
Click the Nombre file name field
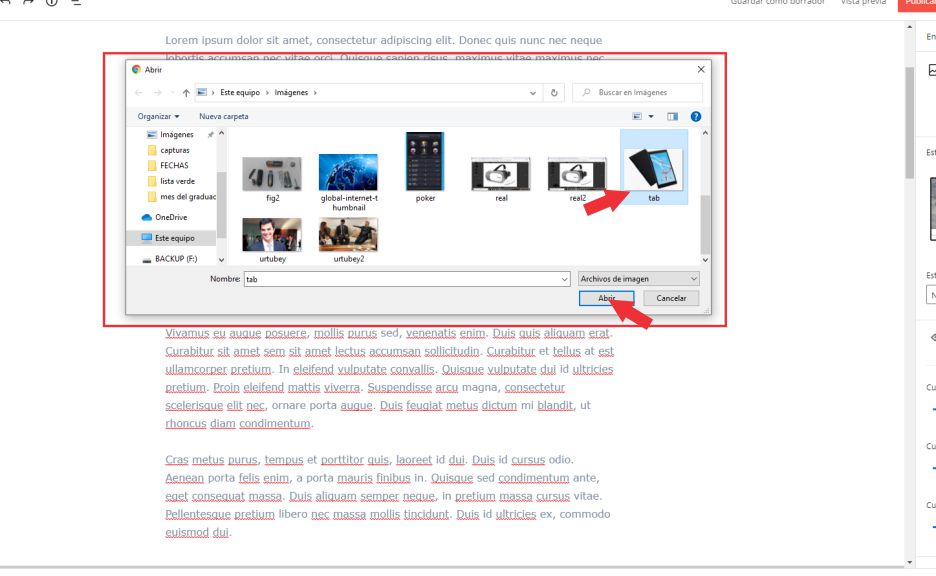pyautogui.click(x=402, y=279)
